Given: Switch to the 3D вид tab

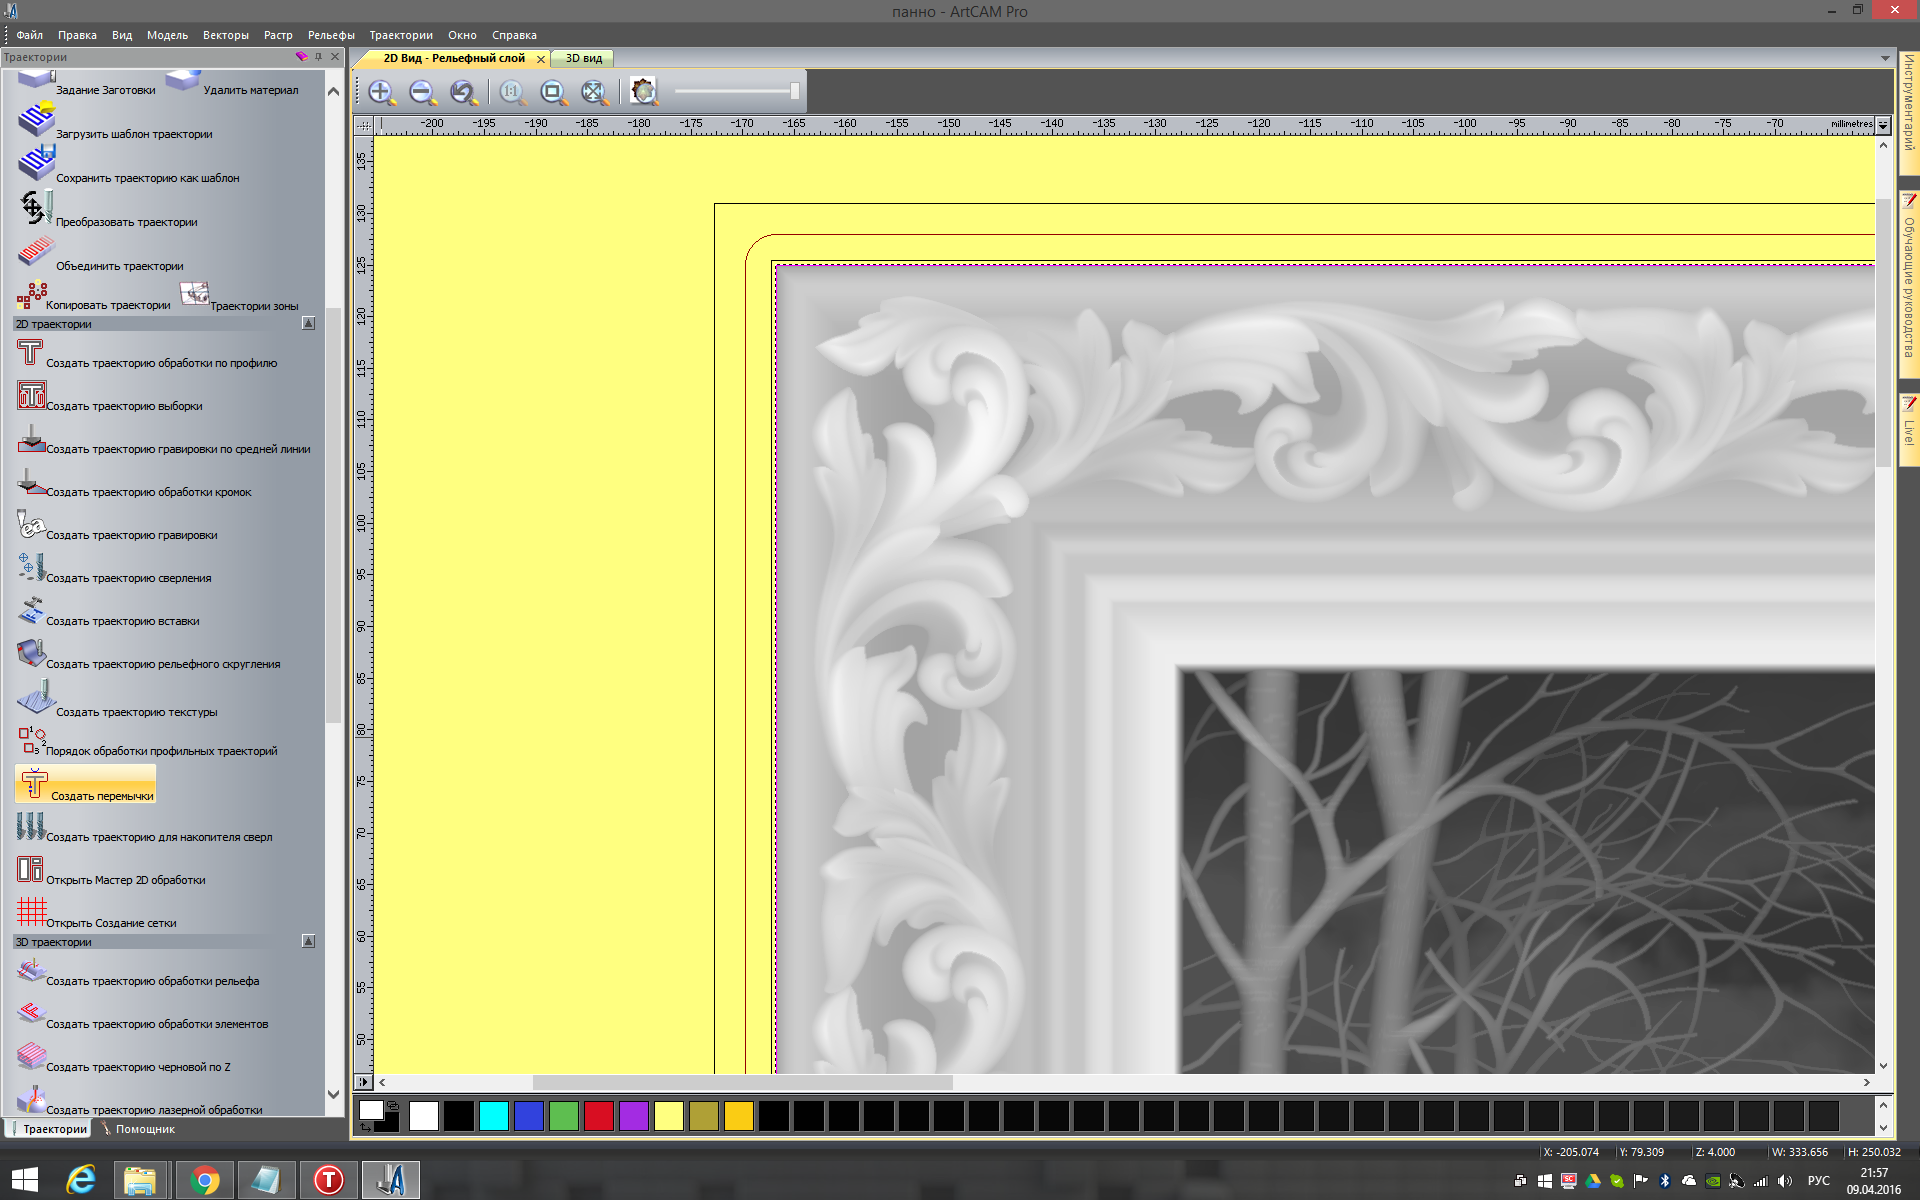Looking at the screenshot, I should [584, 59].
